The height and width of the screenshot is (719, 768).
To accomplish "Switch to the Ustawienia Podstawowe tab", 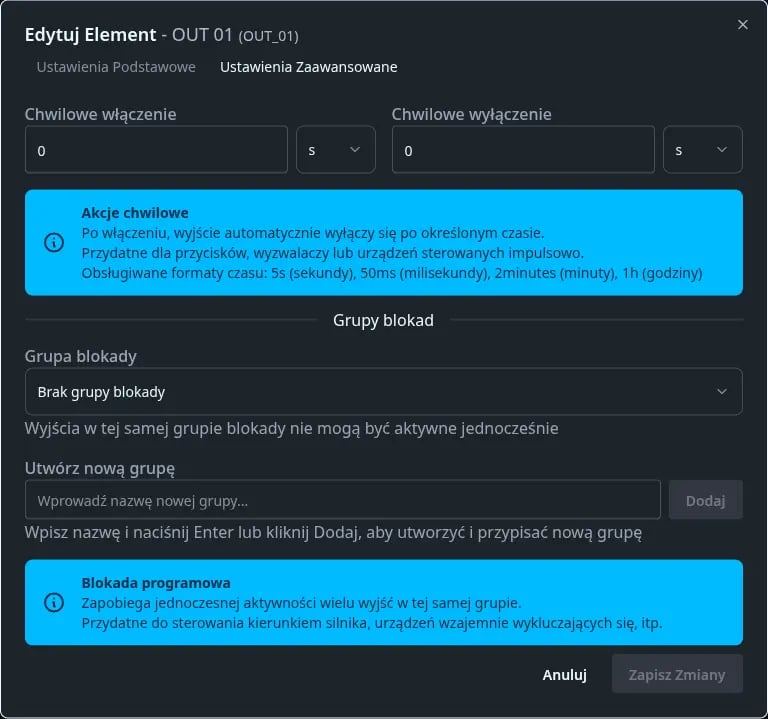I will (116, 67).
